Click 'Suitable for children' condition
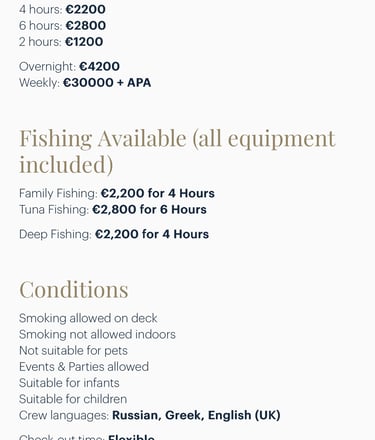Screen dimensions: 375x440 point(73,399)
